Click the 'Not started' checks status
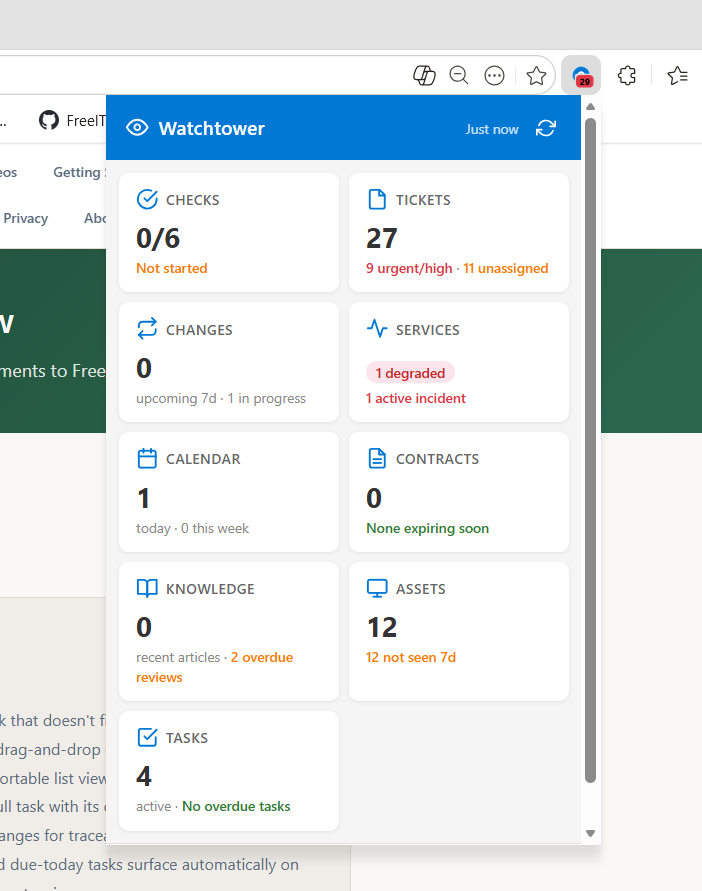The height and width of the screenshot is (891, 702). pyautogui.click(x=172, y=268)
